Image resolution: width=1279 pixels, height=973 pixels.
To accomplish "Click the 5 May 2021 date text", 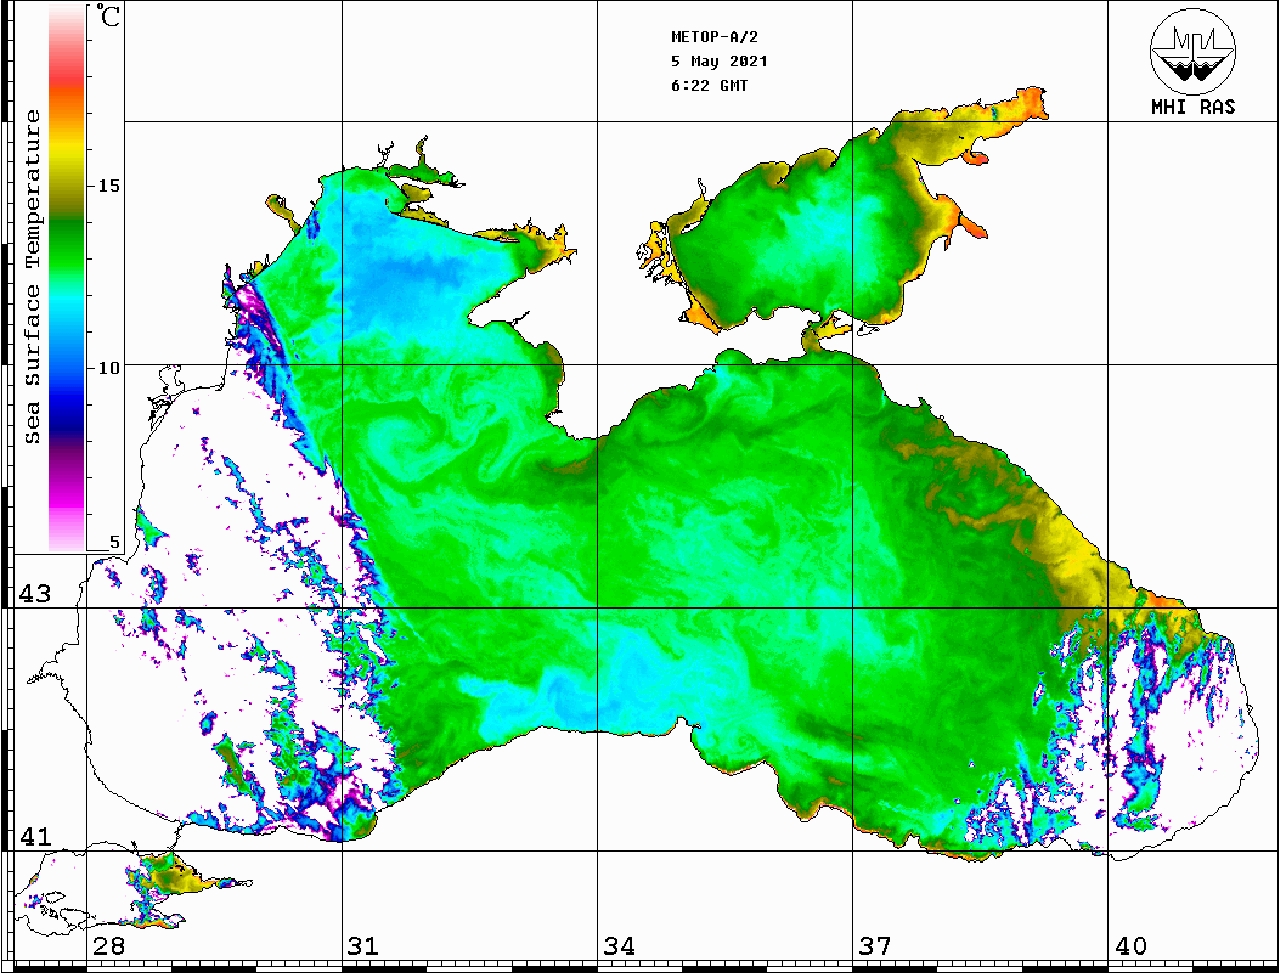I will 719,61.
